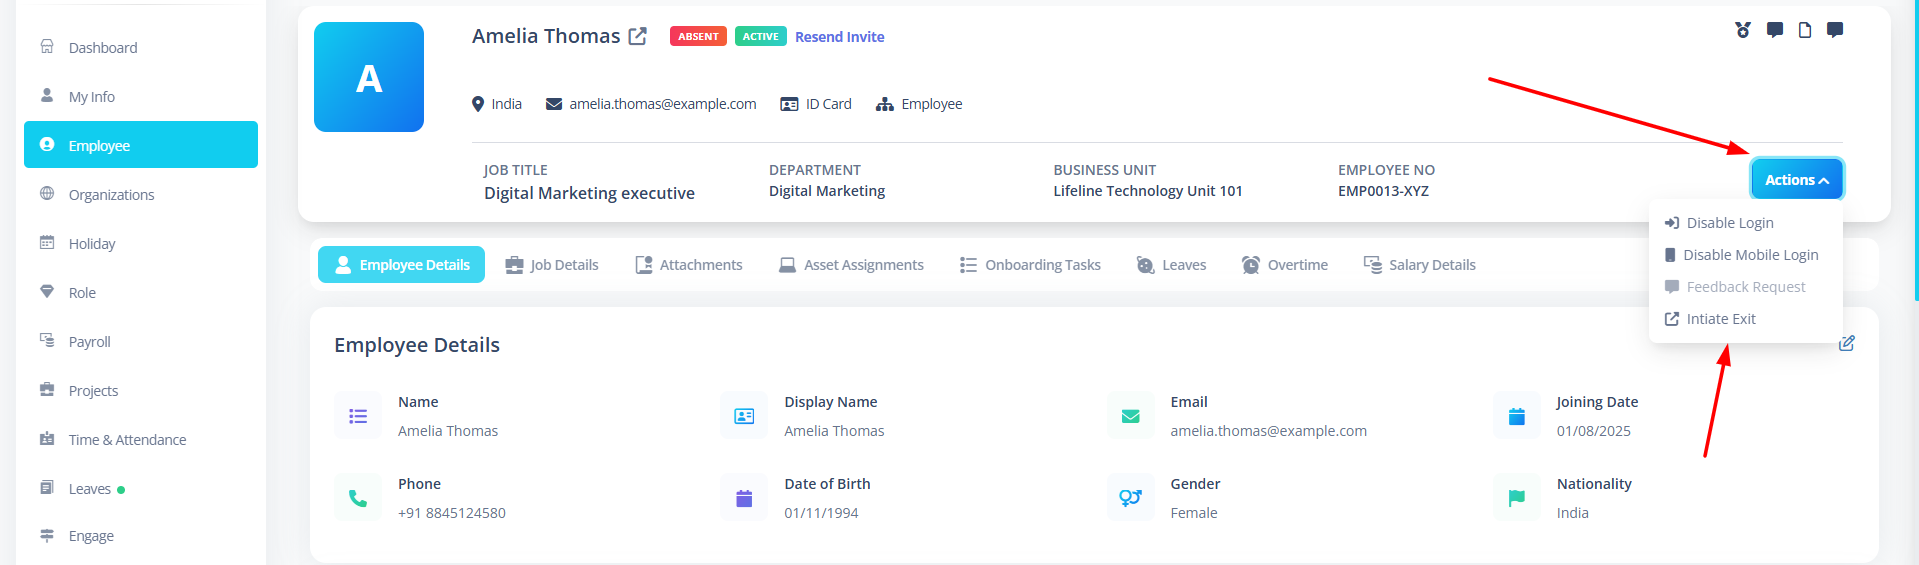Open the Asset Assignments tab
The width and height of the screenshot is (1919, 565).
tap(851, 265)
